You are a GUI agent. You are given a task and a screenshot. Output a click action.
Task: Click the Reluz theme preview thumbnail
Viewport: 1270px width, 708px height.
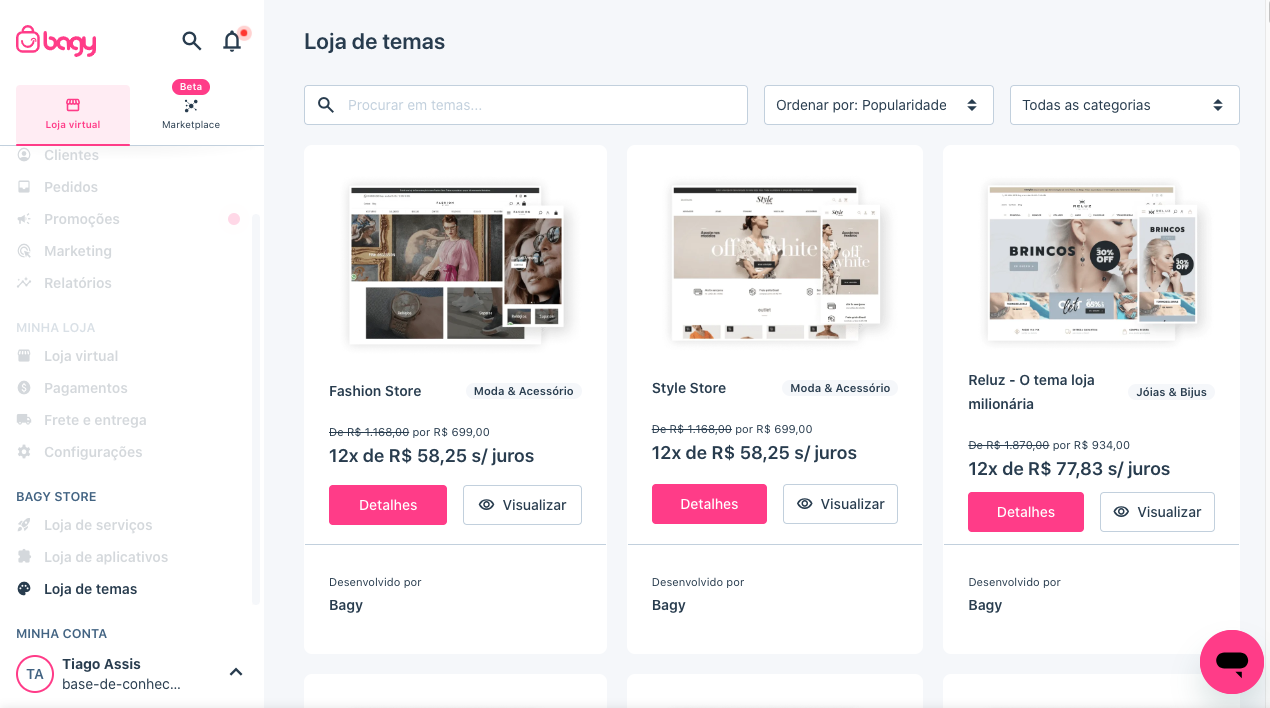[1090, 262]
